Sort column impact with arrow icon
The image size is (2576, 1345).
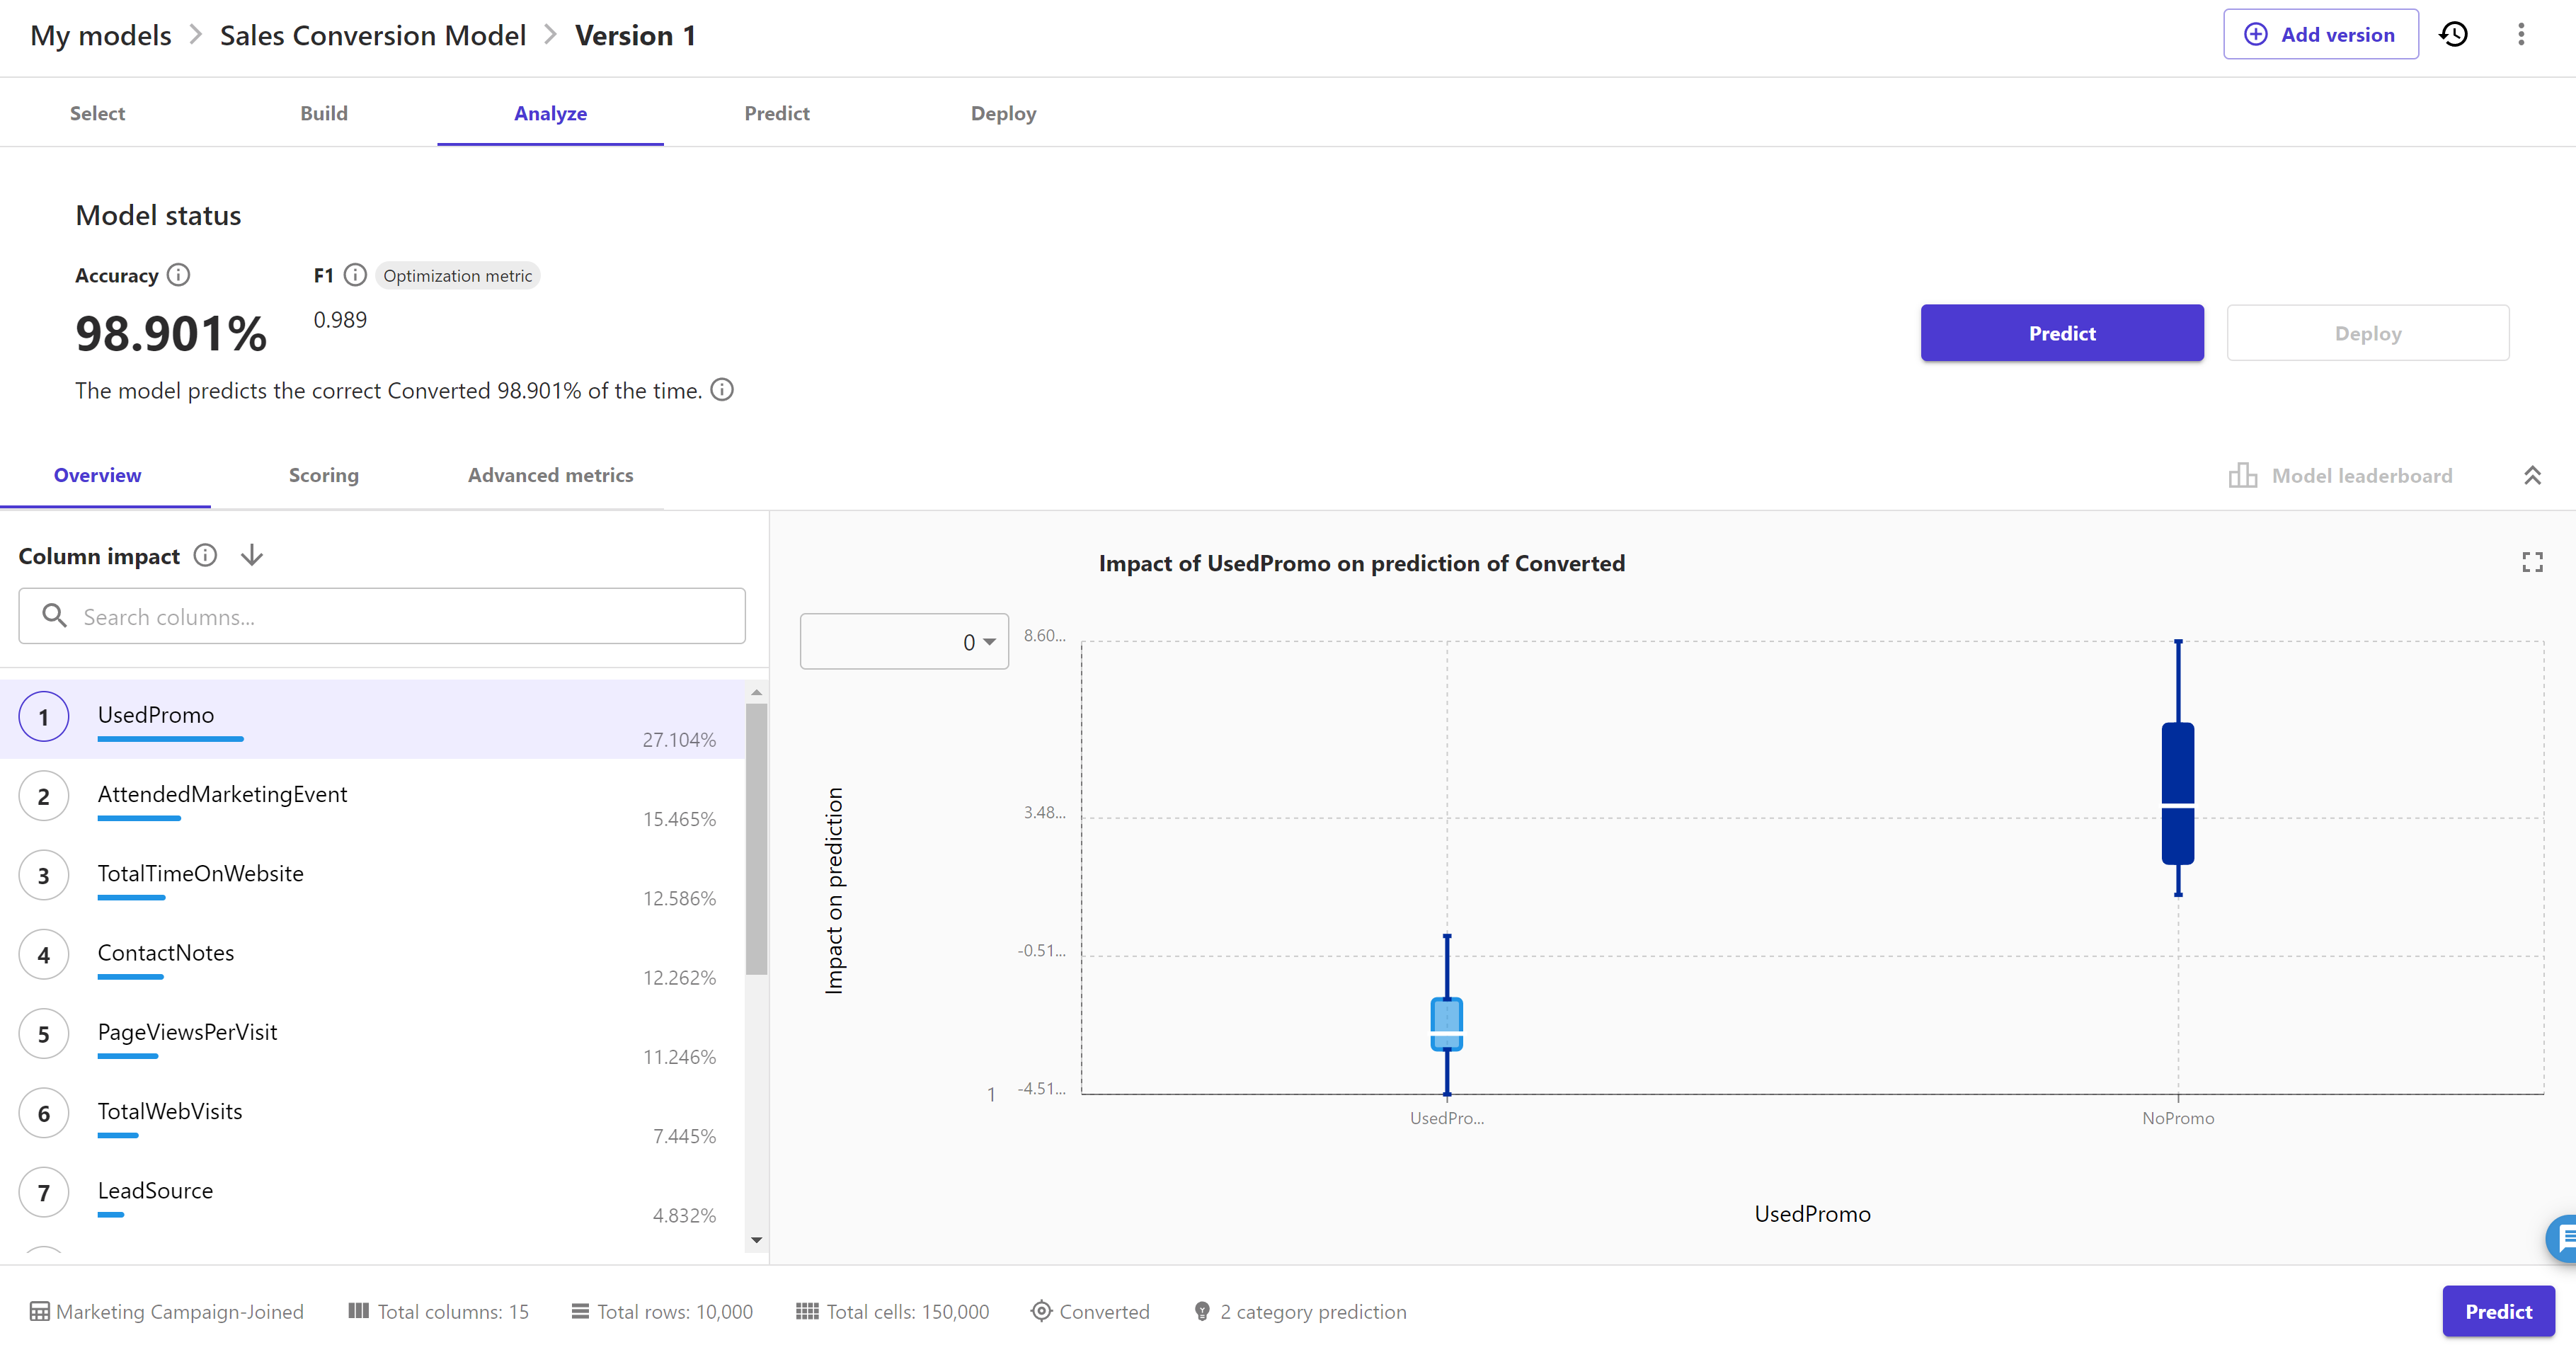coord(252,555)
